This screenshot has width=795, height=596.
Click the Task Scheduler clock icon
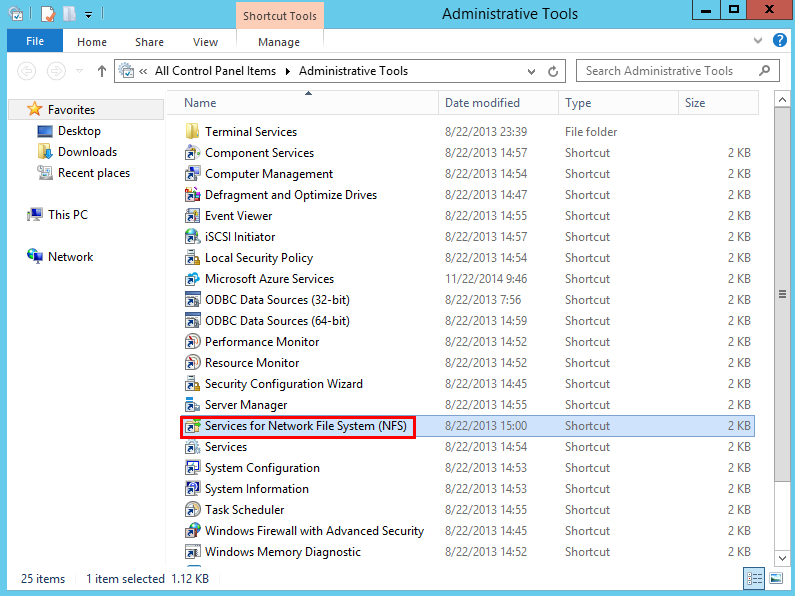point(192,510)
